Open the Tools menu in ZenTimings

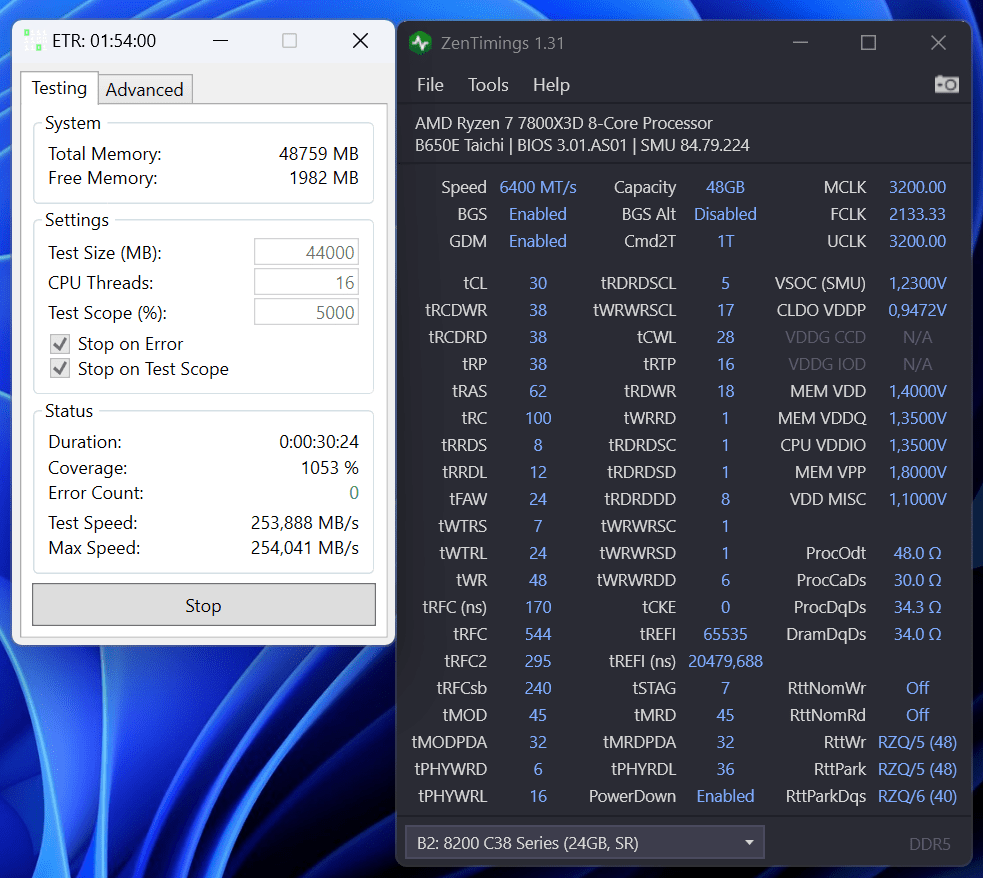[x=488, y=85]
